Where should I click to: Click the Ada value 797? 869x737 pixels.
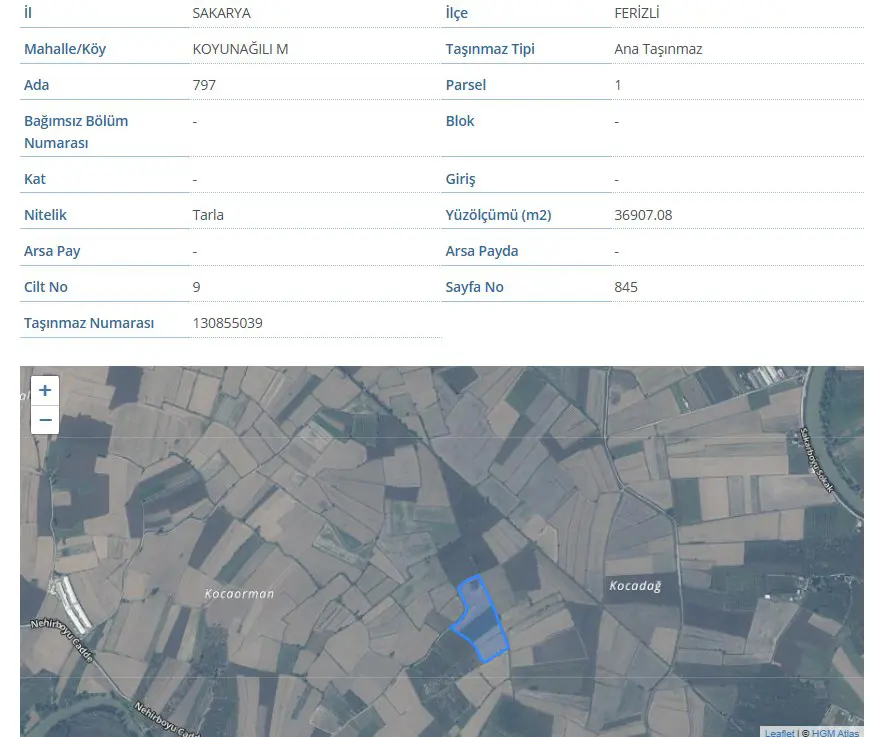click(204, 85)
